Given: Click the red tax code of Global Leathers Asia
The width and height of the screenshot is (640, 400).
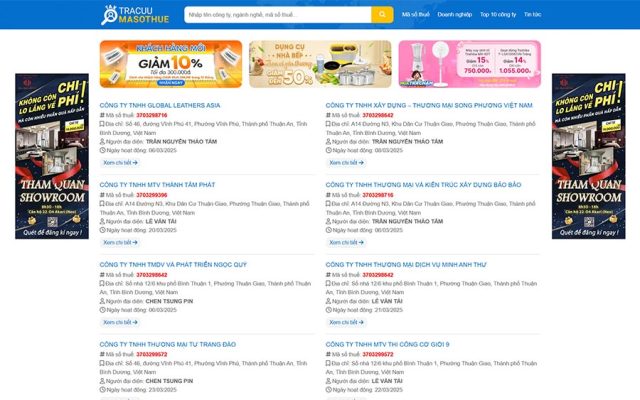Looking at the screenshot, I should [151, 115].
